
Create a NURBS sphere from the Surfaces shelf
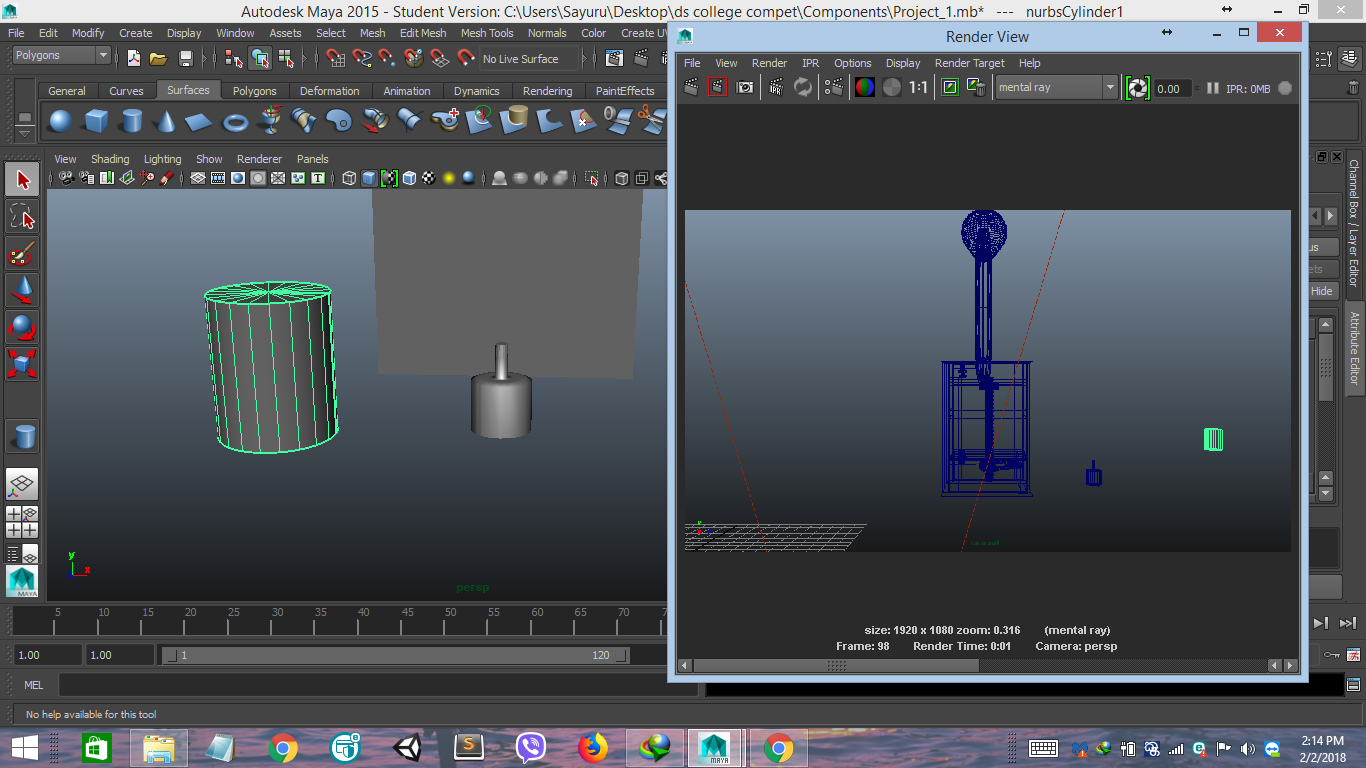pyautogui.click(x=60, y=122)
